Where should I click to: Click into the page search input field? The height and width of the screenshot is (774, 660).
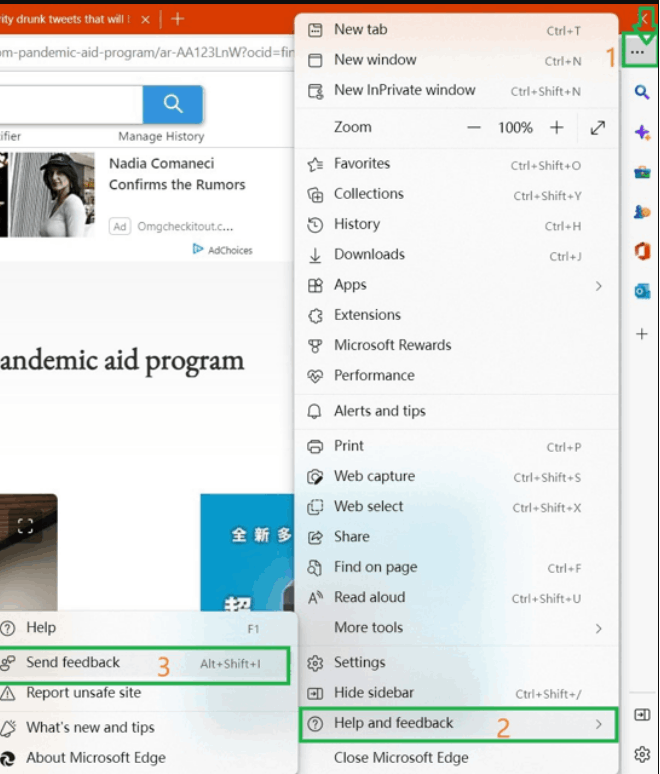(x=71, y=104)
